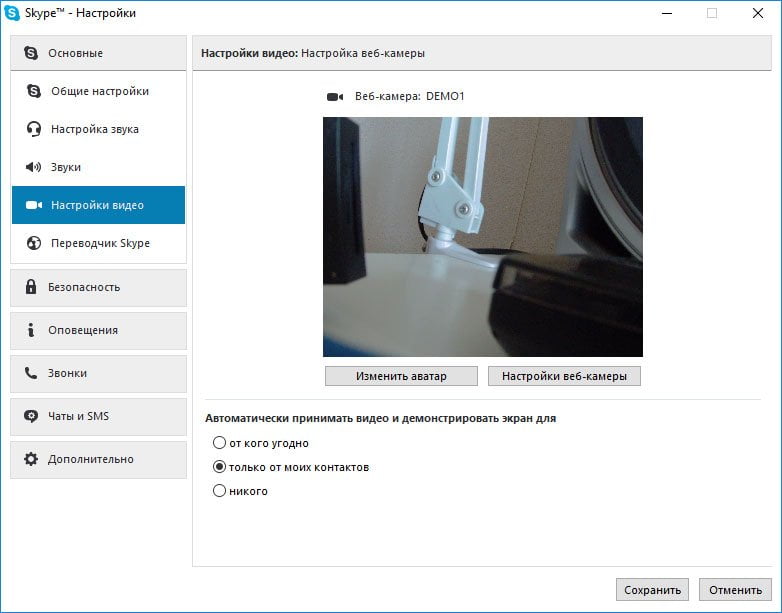
Task: Save settings with Сохранить button
Action: (x=652, y=590)
